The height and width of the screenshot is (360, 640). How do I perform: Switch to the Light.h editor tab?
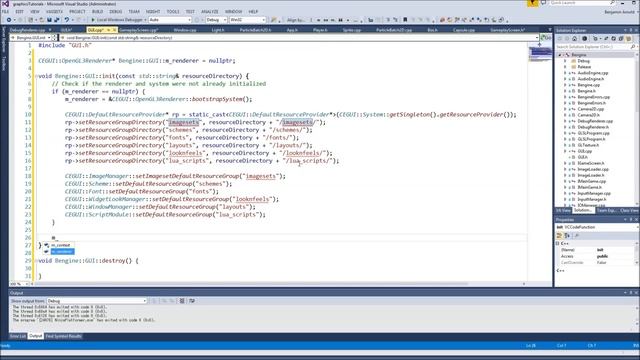tap(218, 30)
